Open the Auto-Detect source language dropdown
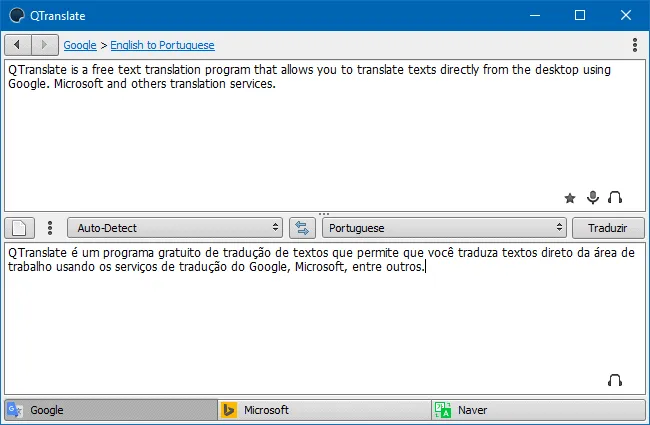Viewport: 650px width, 425px height. (x=175, y=228)
